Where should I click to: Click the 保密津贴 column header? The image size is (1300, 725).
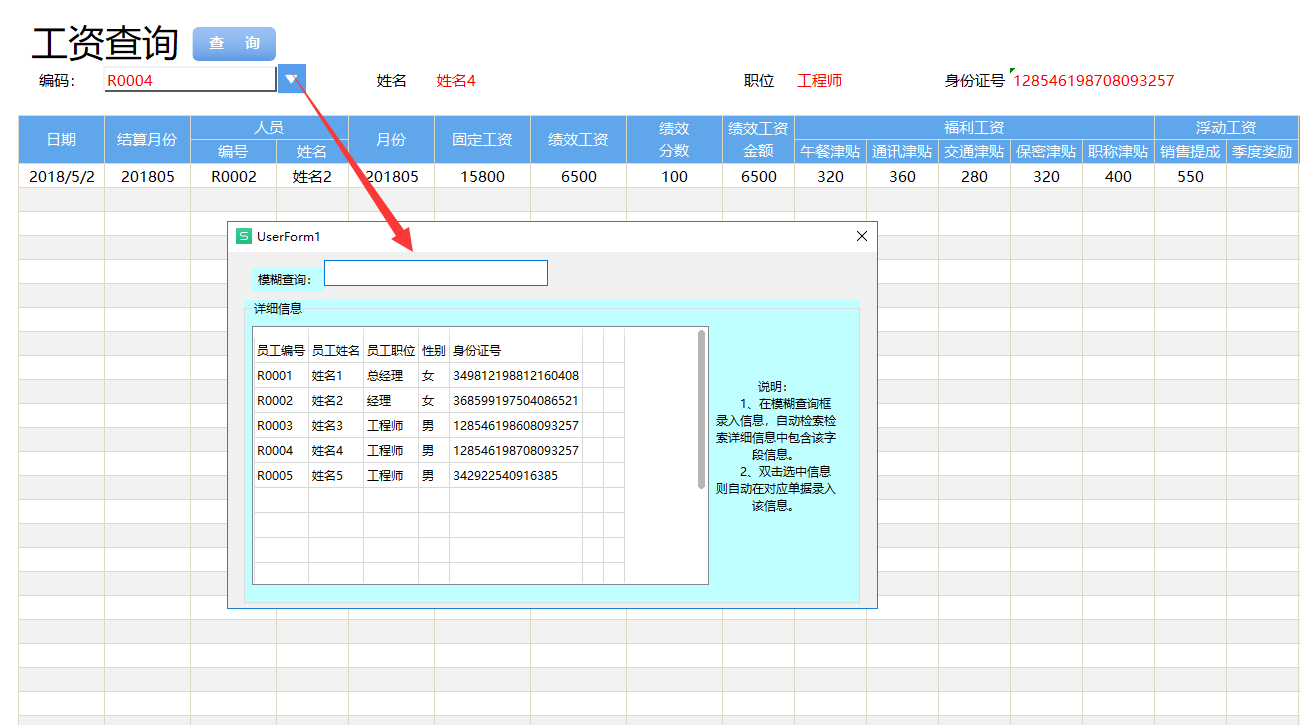1047,152
